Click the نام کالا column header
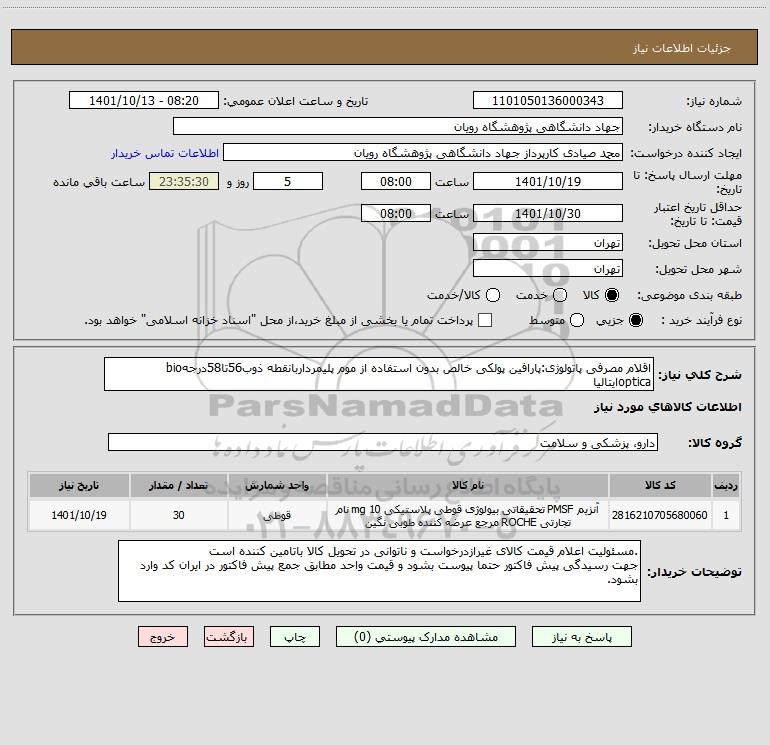Image resolution: width=770 pixels, height=745 pixels. point(468,485)
